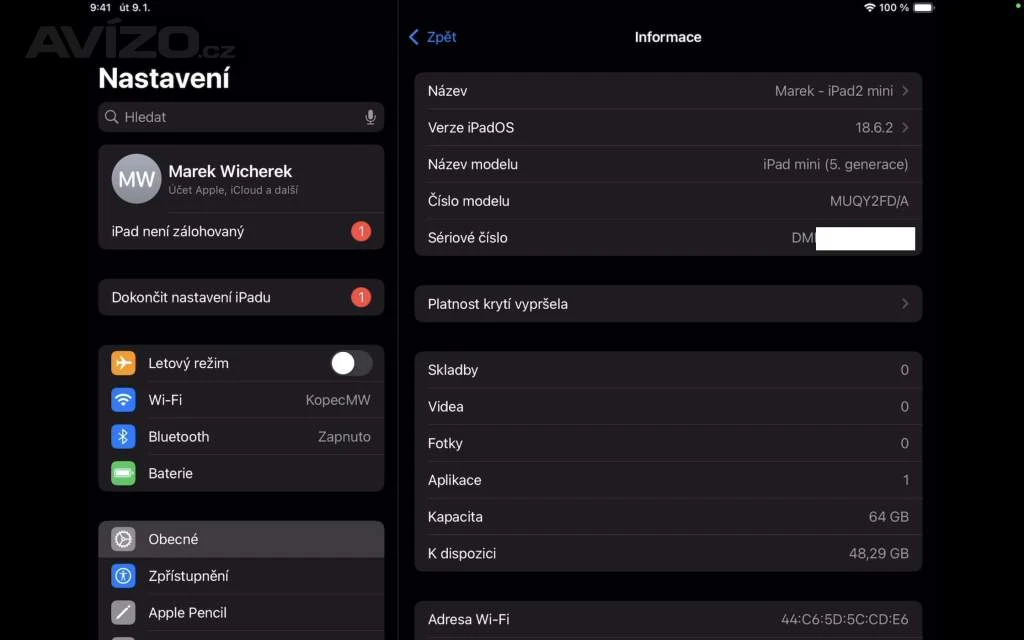Viewport: 1024px width, 640px height.
Task: Open Dokončit nastavení iPadu
Action: pos(241,297)
